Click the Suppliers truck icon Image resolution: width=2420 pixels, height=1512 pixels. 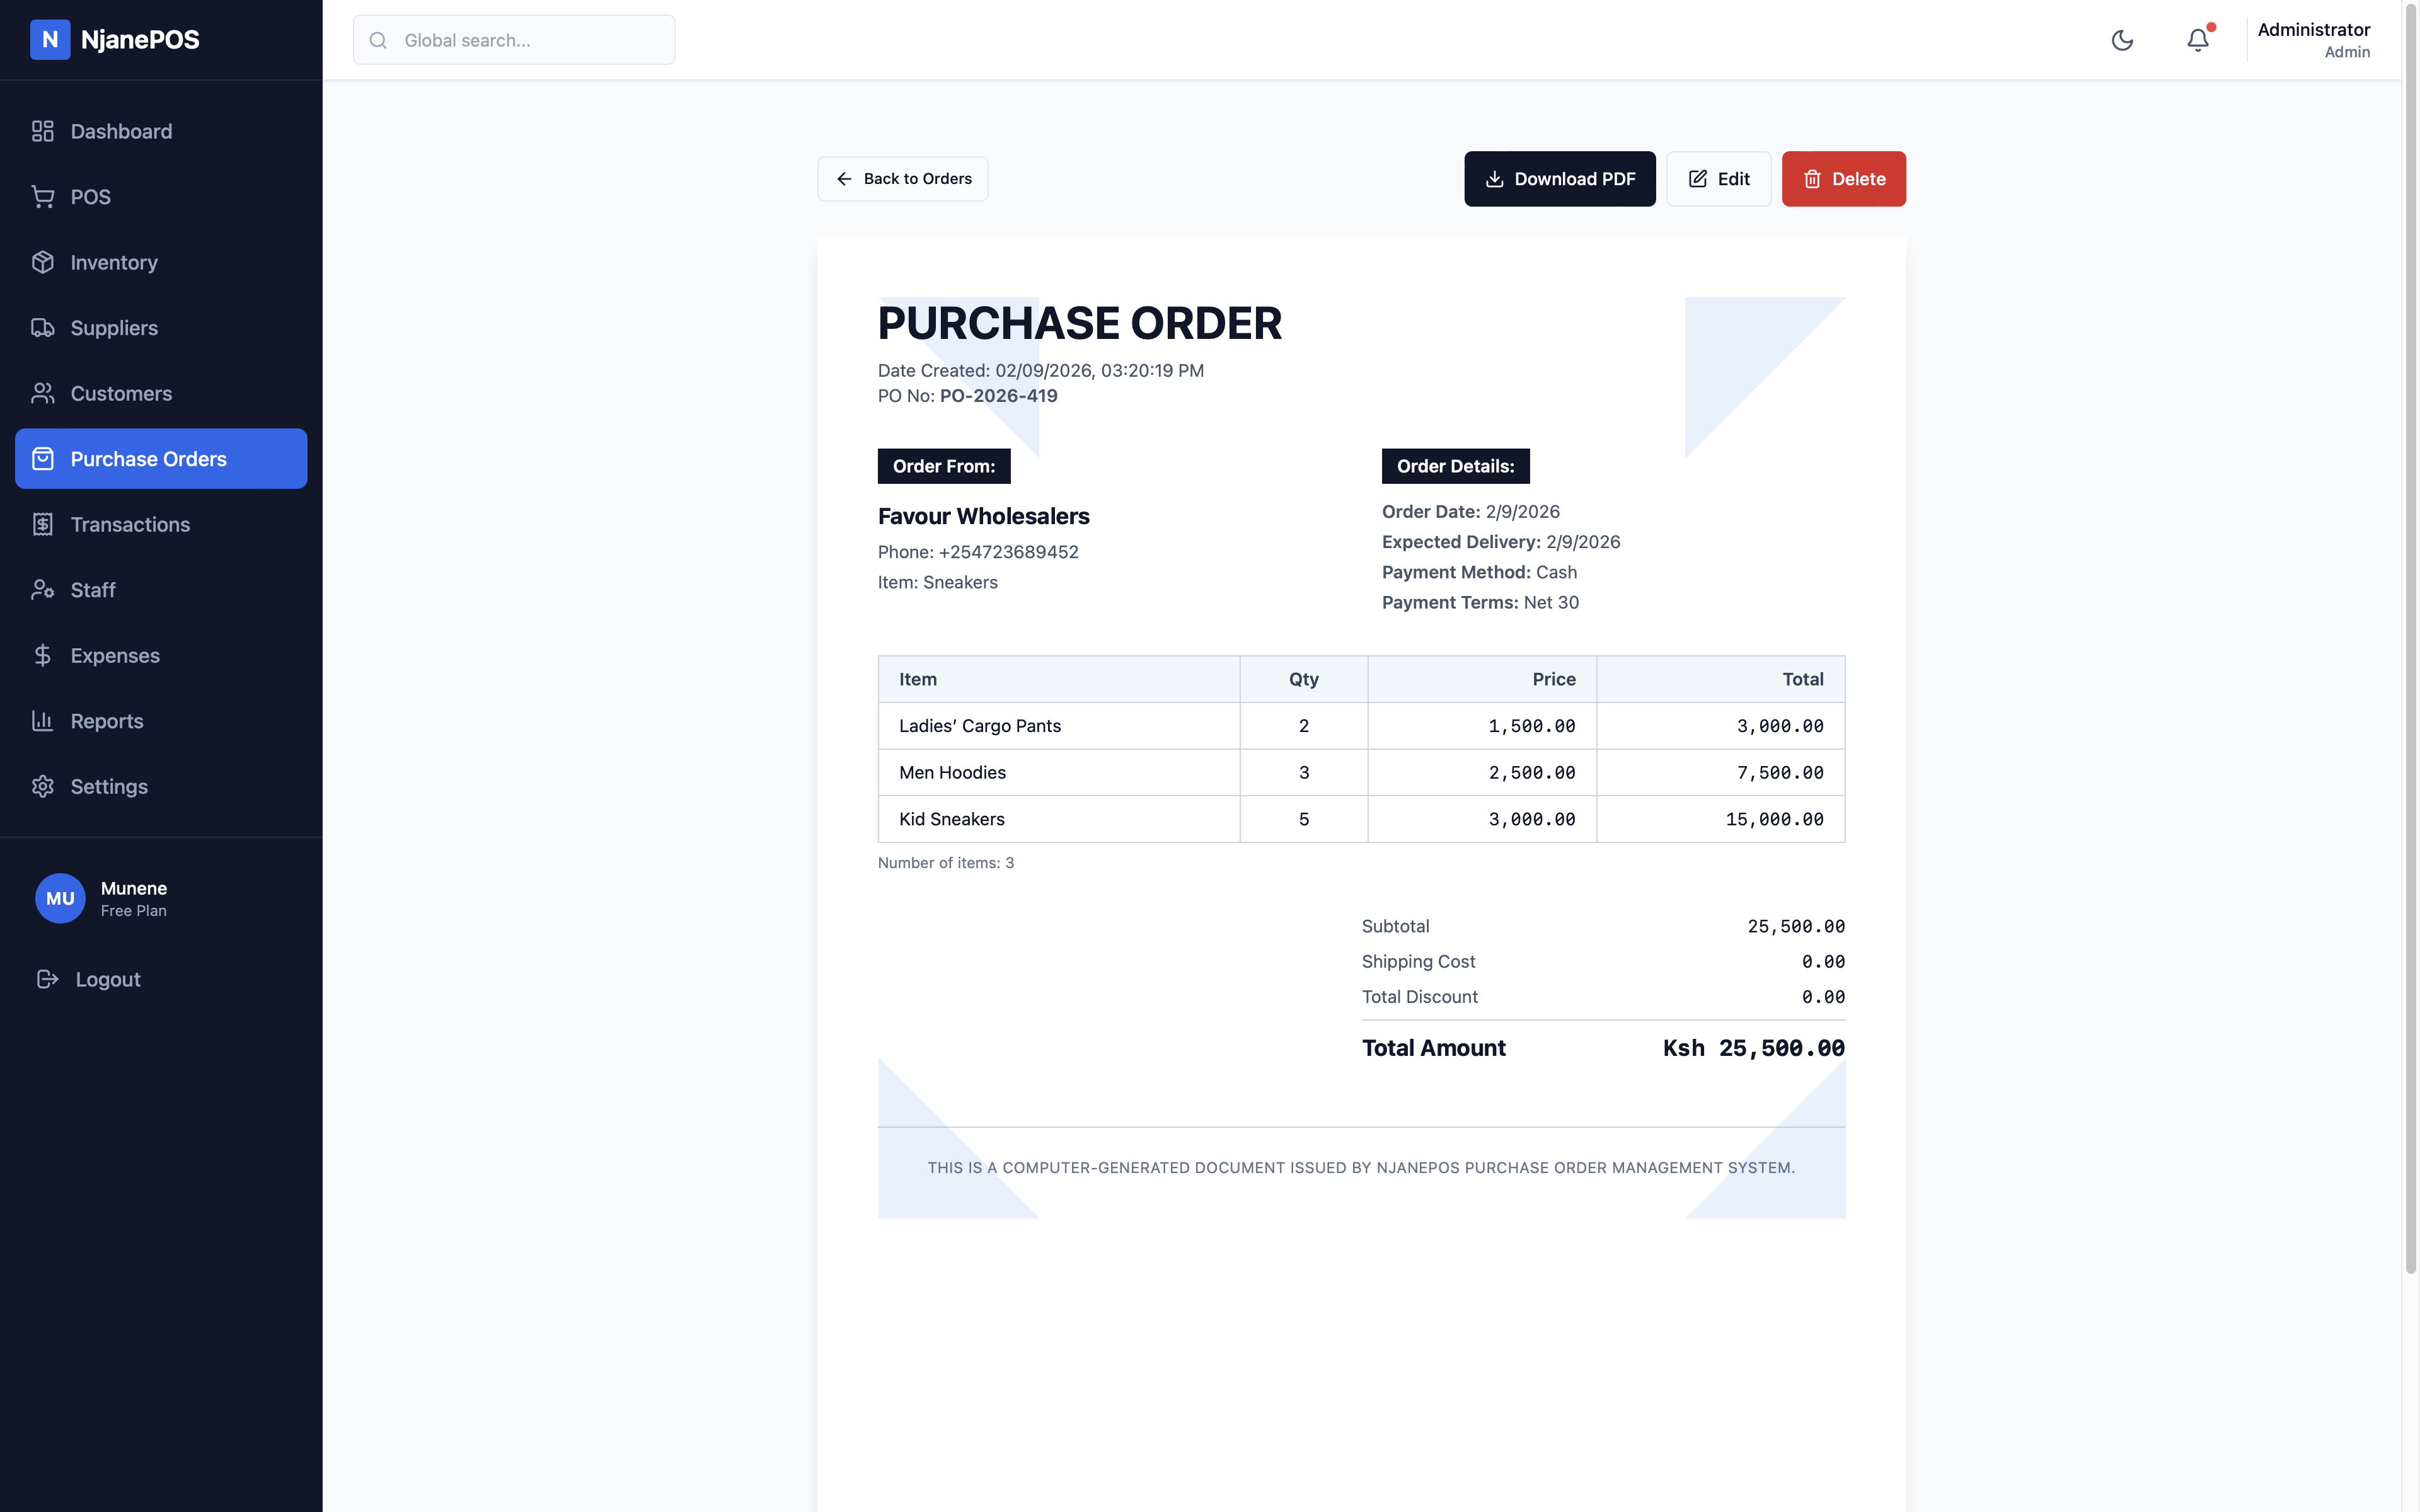click(x=43, y=327)
